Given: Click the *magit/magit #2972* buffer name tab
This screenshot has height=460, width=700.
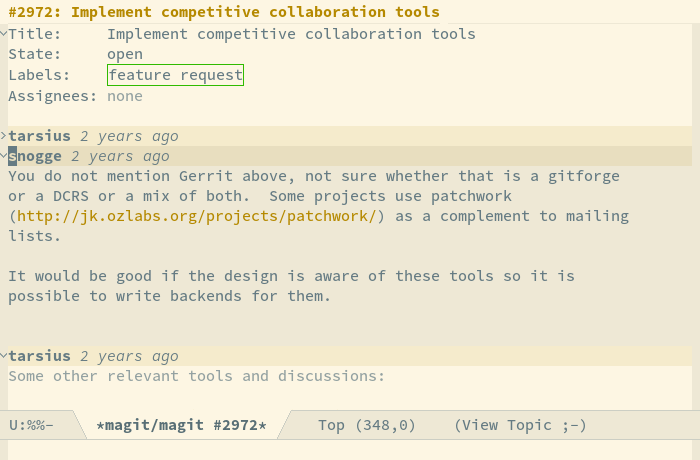Looking at the screenshot, I should point(181,425).
